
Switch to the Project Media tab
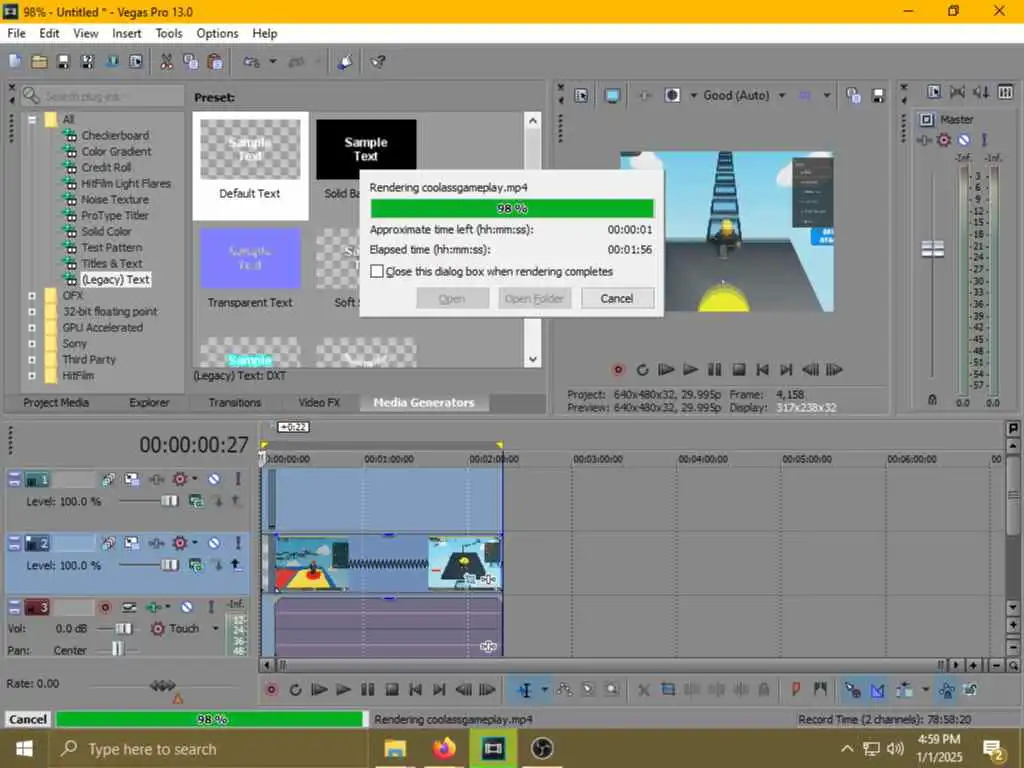pyautogui.click(x=56, y=403)
